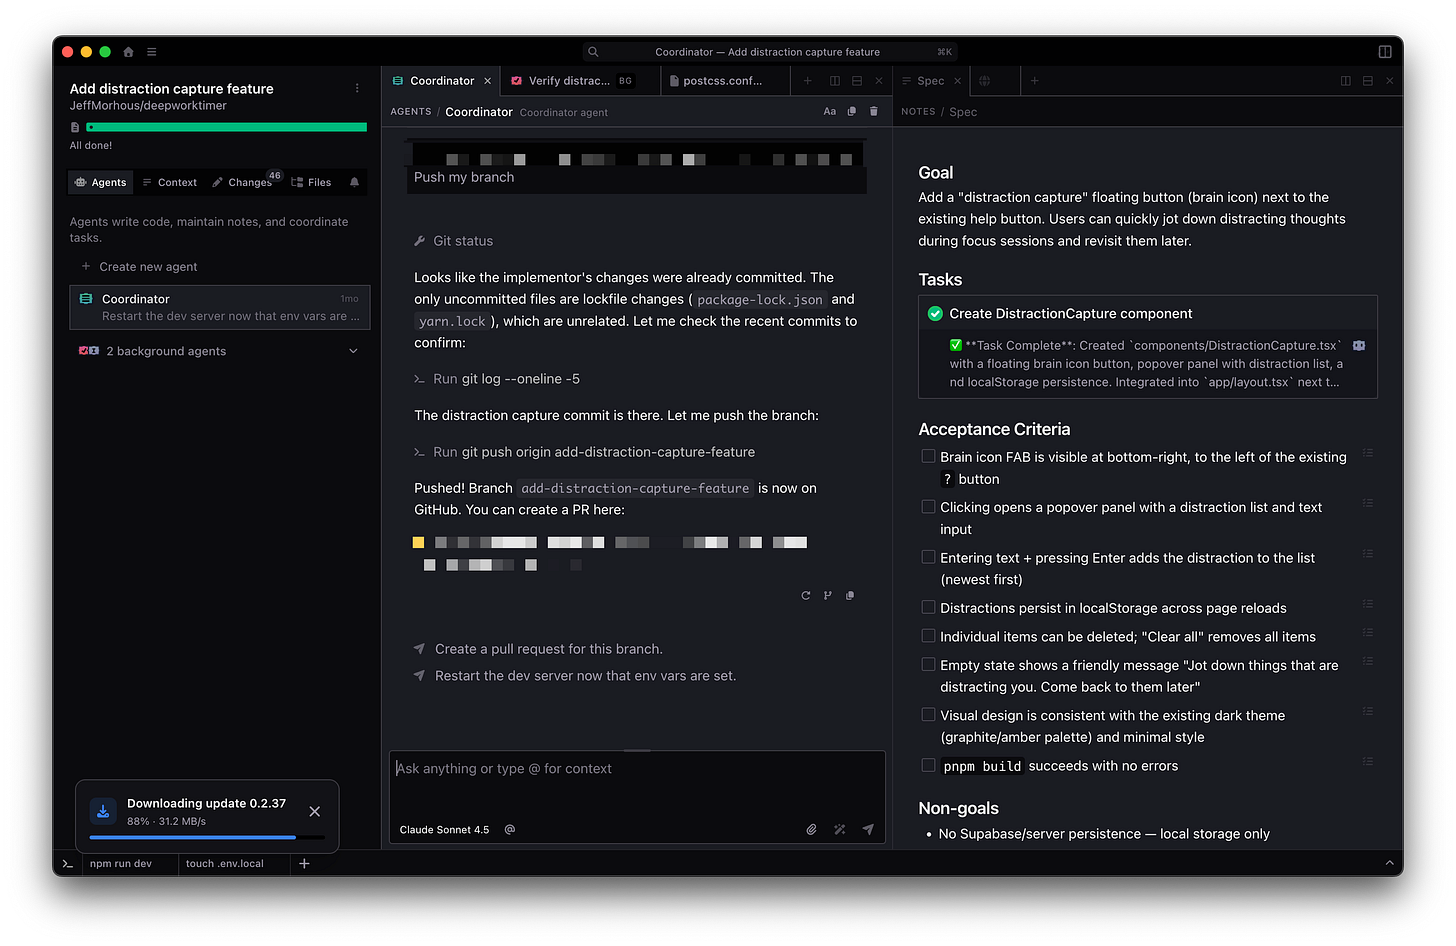The image size is (1456, 946).
Task: Collapse the '2 background agents' section
Action: 353,351
